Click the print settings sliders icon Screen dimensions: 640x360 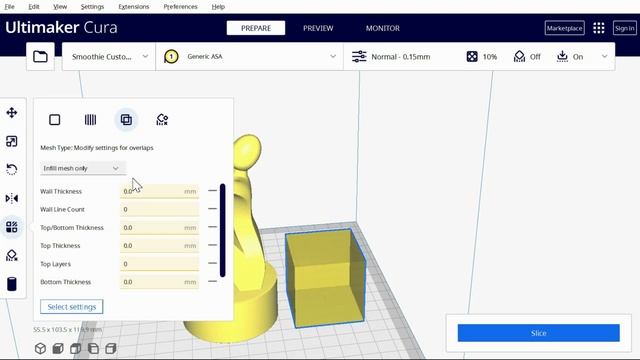[x=359, y=56]
